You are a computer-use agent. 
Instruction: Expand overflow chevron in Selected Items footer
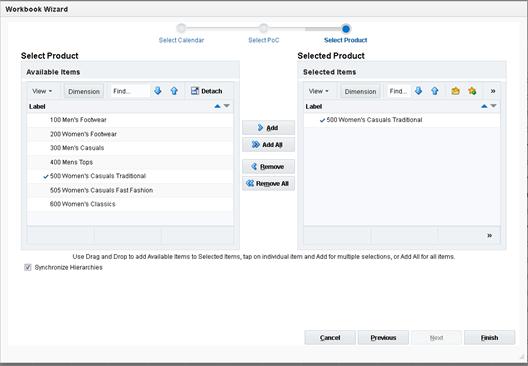(x=490, y=235)
